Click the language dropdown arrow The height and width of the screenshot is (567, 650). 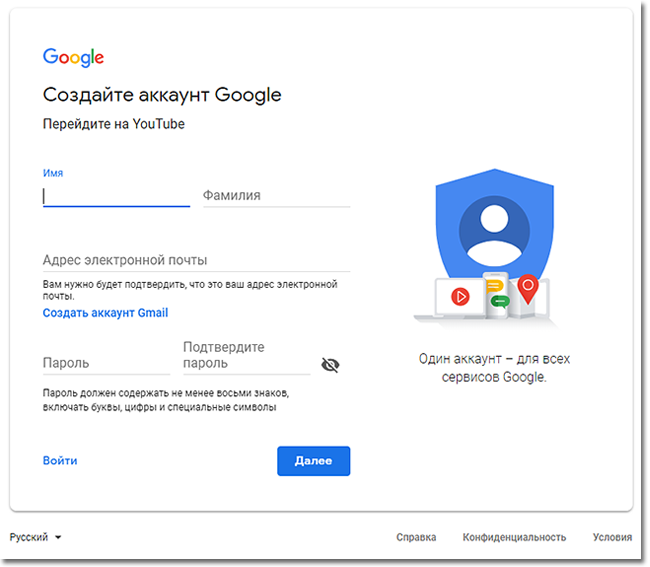(x=58, y=538)
